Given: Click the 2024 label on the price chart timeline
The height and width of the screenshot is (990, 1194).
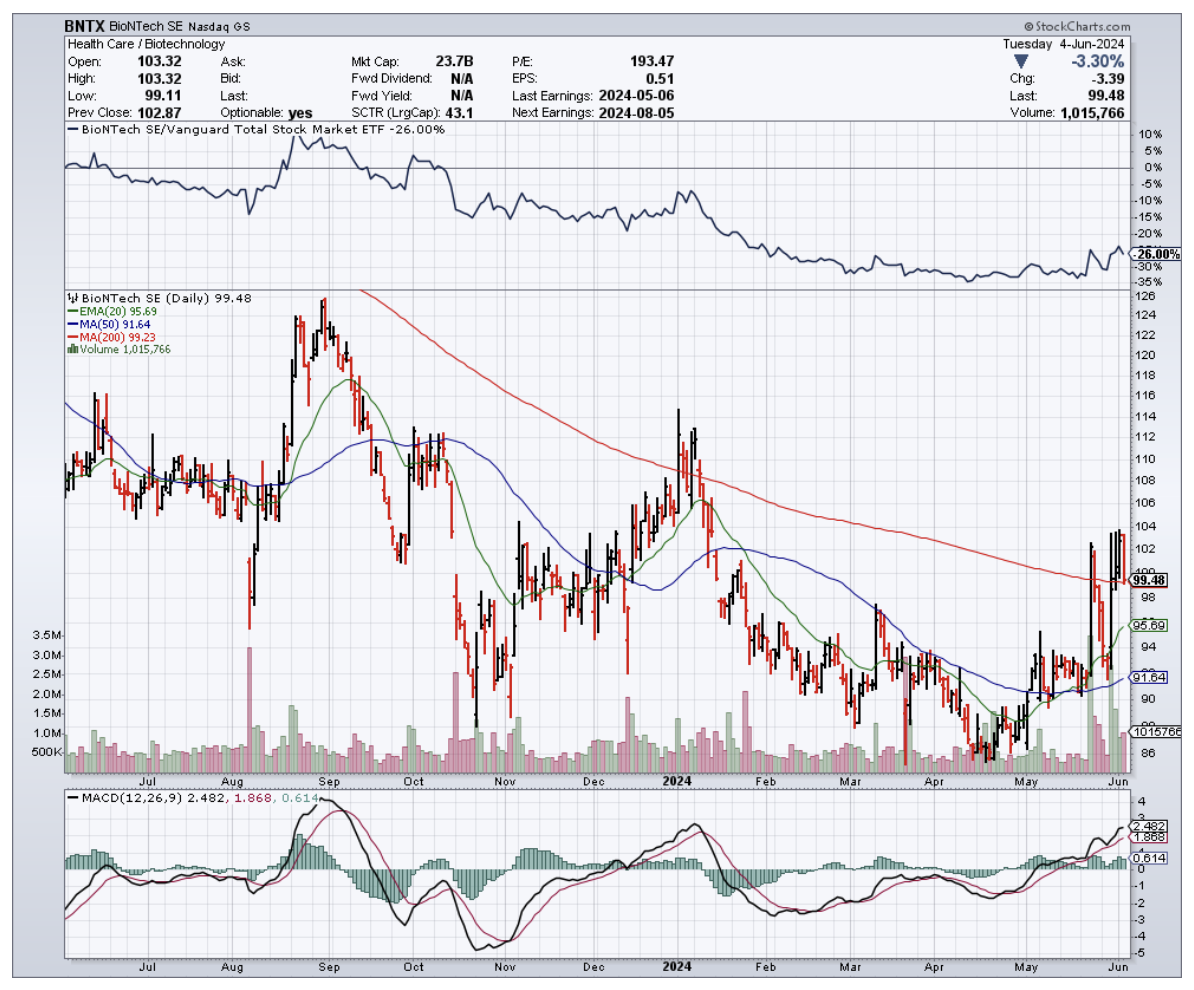Looking at the screenshot, I should 678,779.
